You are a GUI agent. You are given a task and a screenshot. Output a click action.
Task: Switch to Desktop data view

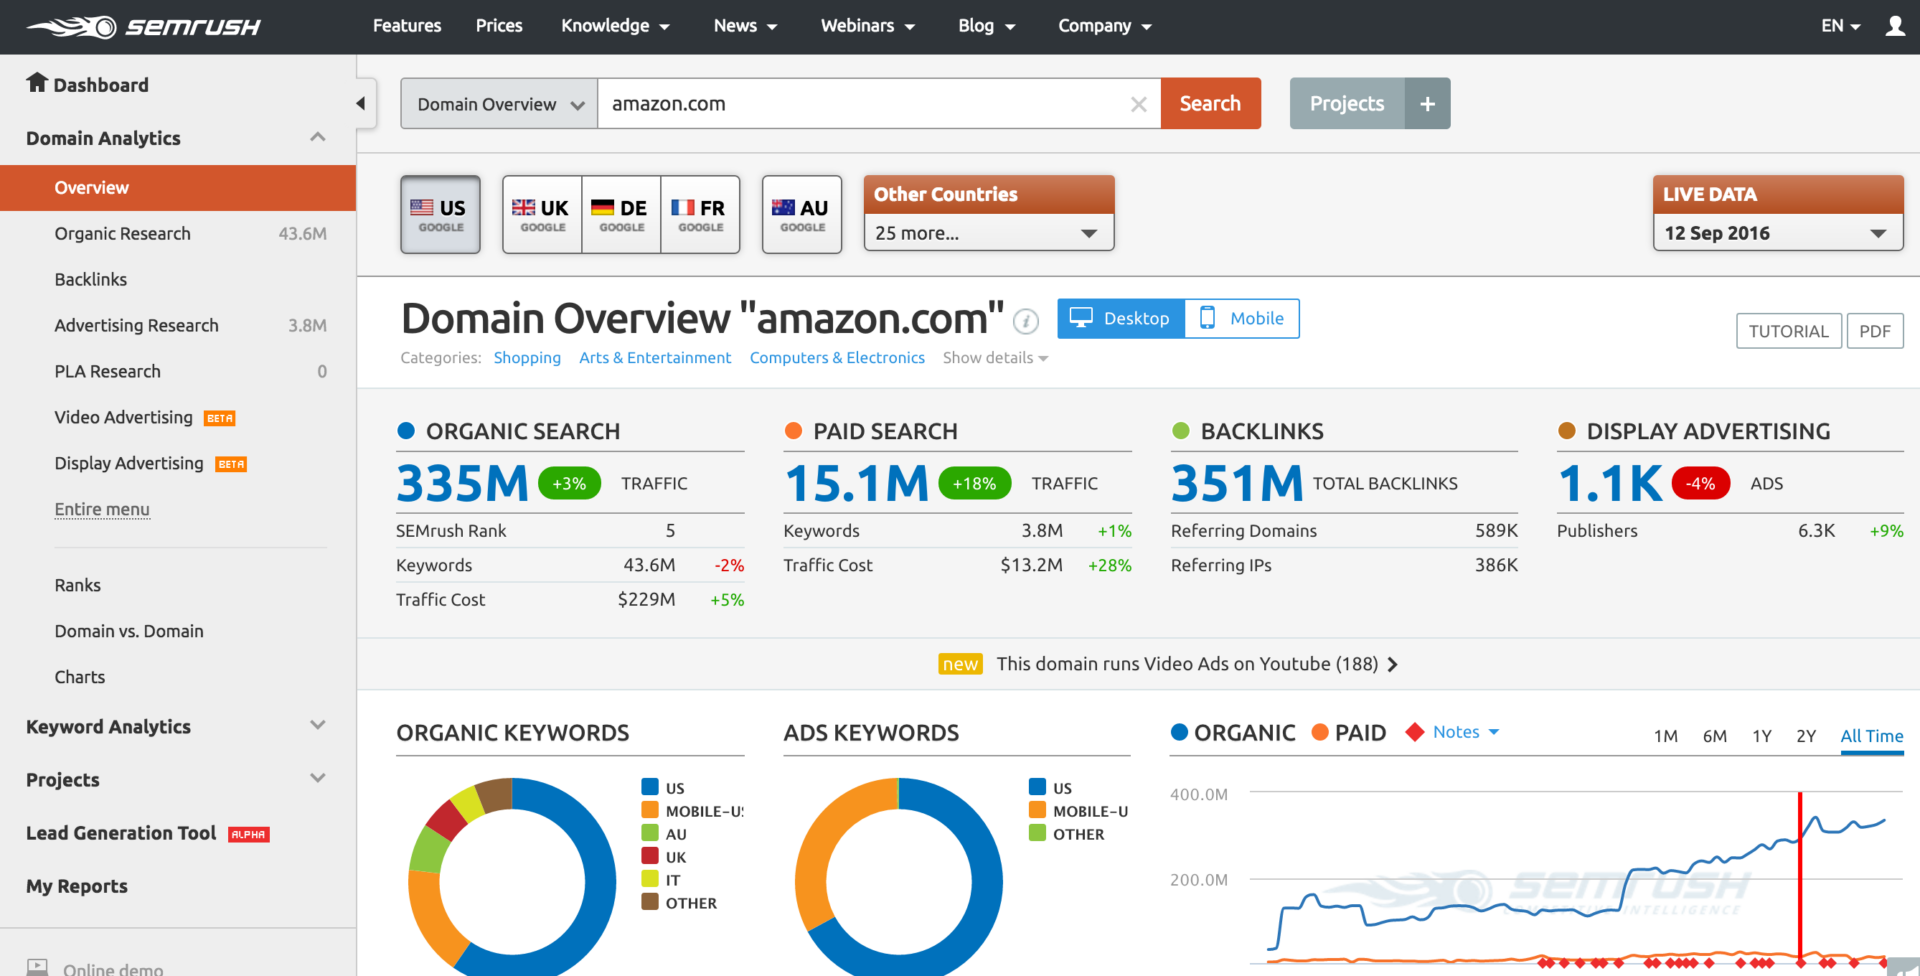coord(1121,319)
